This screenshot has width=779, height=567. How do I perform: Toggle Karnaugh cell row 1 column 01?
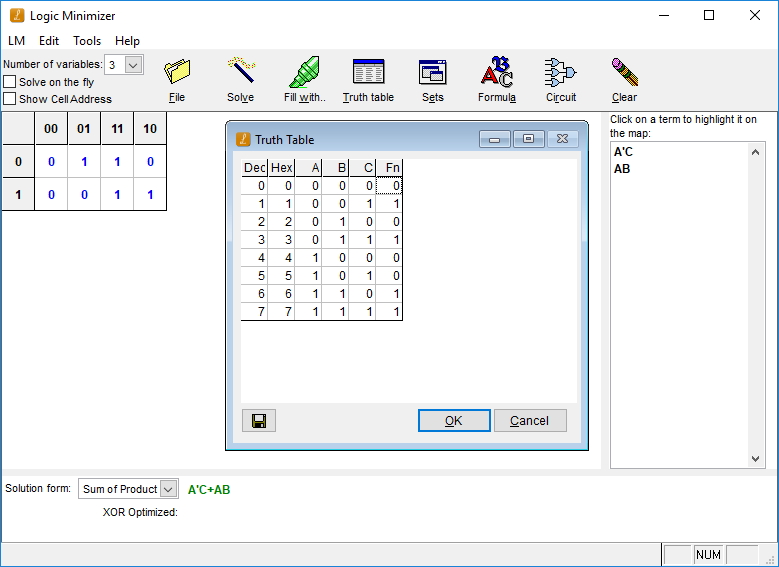click(84, 194)
